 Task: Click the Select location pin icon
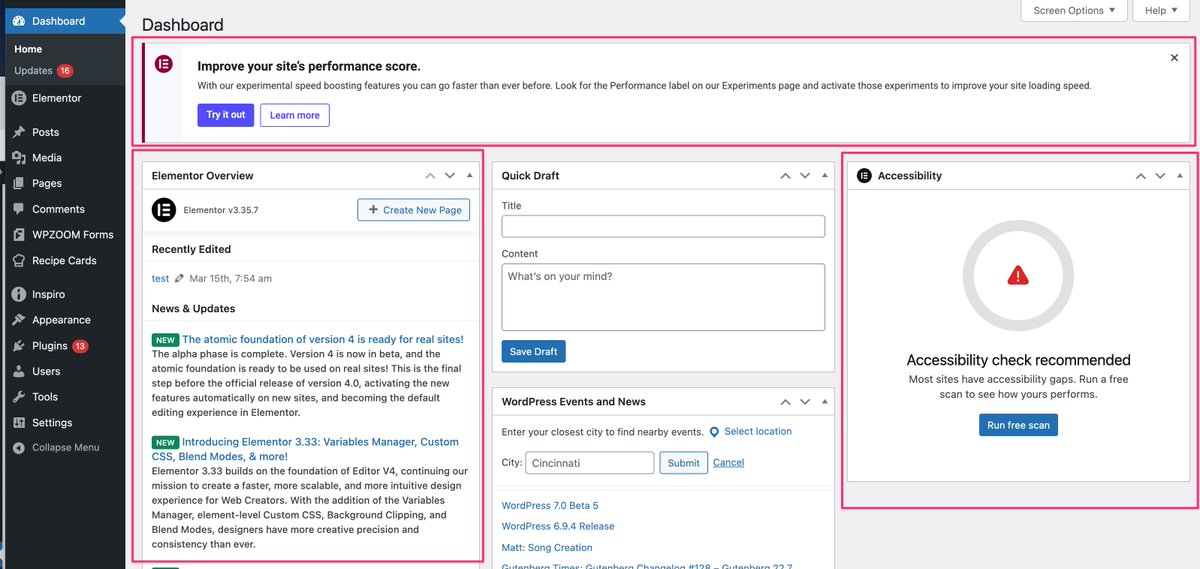click(x=714, y=432)
